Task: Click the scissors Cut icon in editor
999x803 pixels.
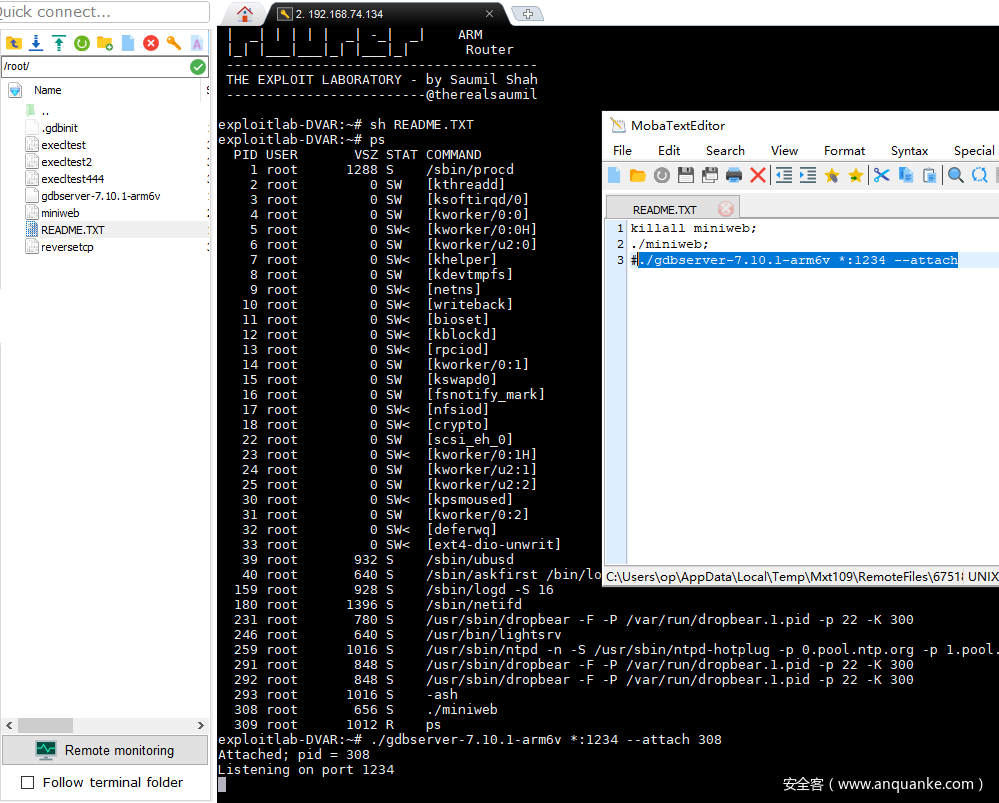Action: (x=881, y=175)
